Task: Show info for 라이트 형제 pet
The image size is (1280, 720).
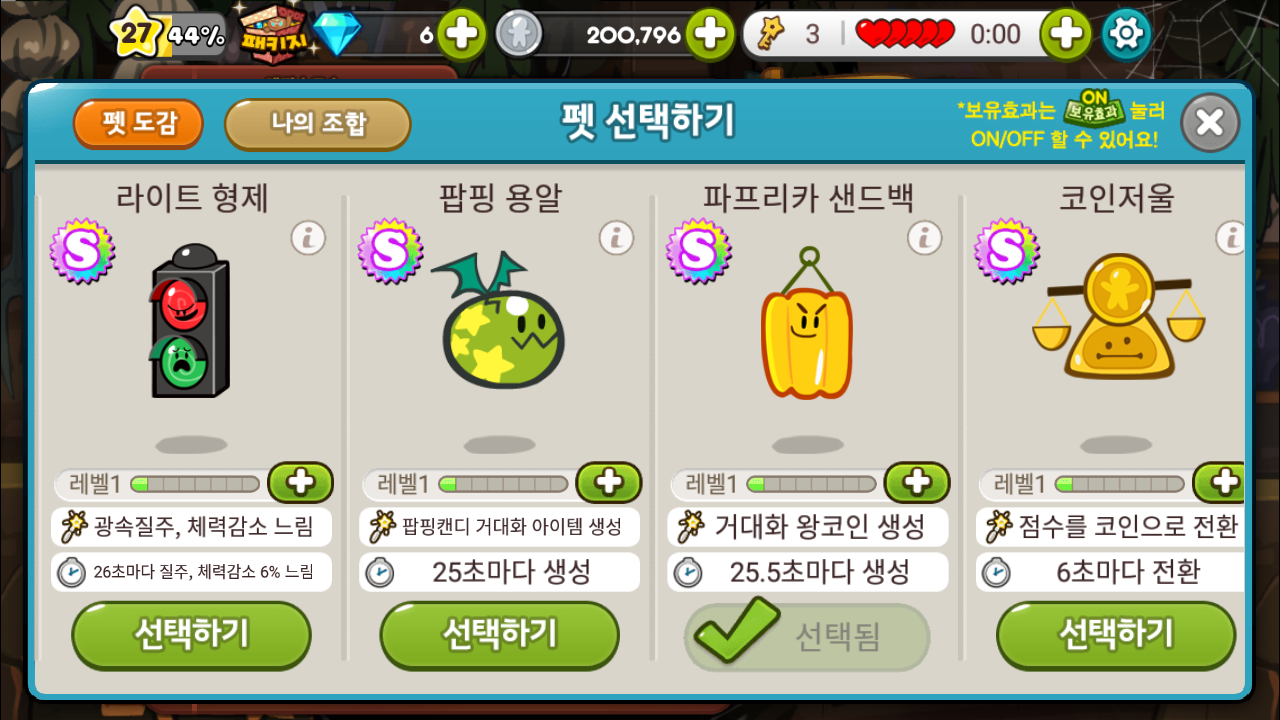Action: pos(309,238)
